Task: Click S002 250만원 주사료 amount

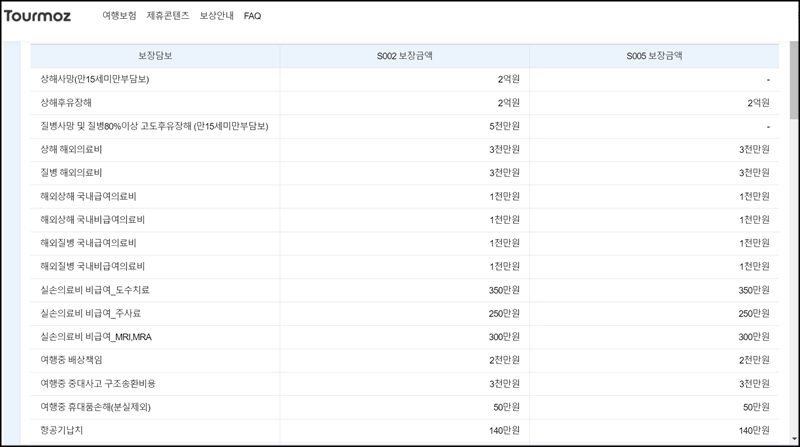Action: (x=504, y=313)
